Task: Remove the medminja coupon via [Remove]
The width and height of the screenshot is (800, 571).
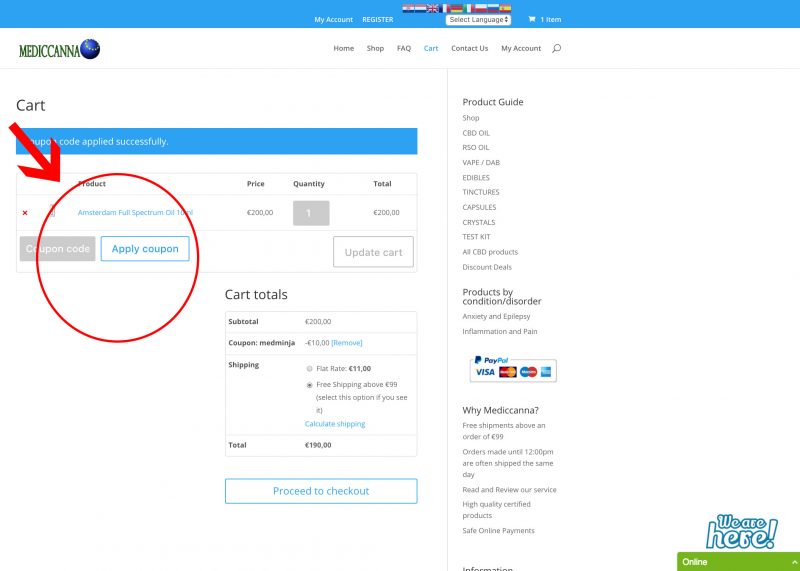Action: click(x=346, y=343)
